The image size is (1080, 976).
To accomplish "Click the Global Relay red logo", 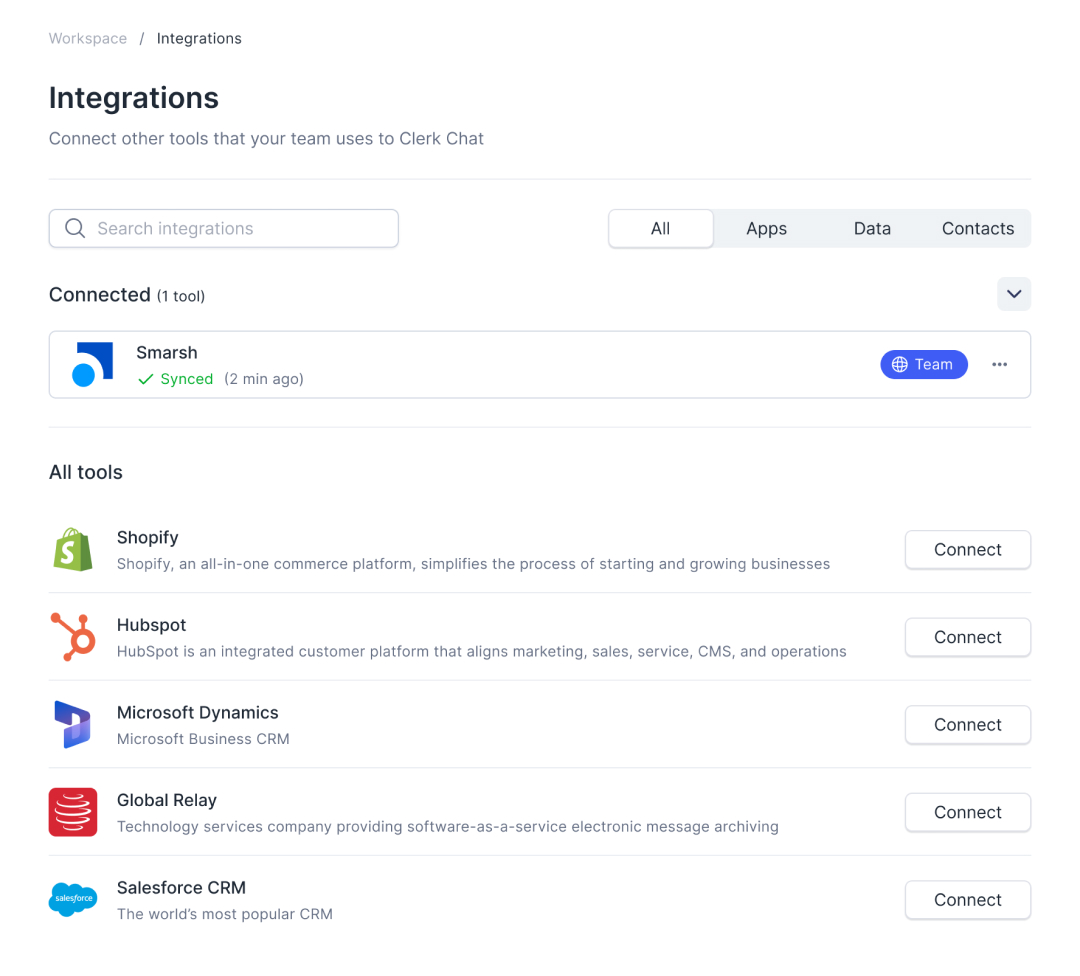I will [73, 812].
